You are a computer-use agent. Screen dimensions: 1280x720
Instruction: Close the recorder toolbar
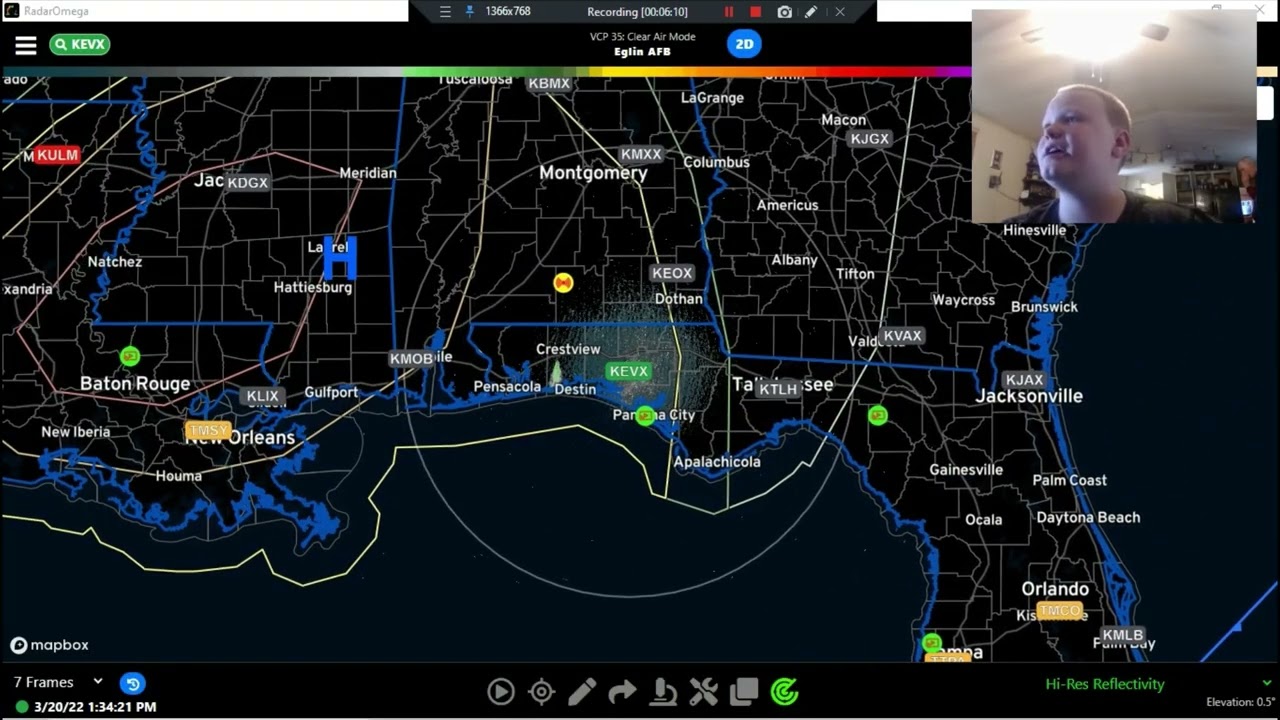click(840, 12)
